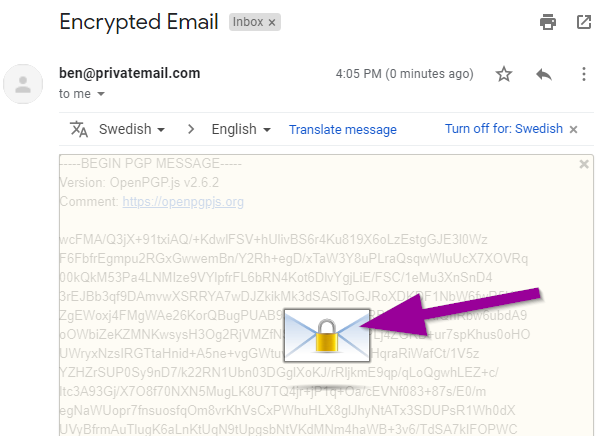
Task: Click the sender's profile avatar
Action: tap(21, 84)
